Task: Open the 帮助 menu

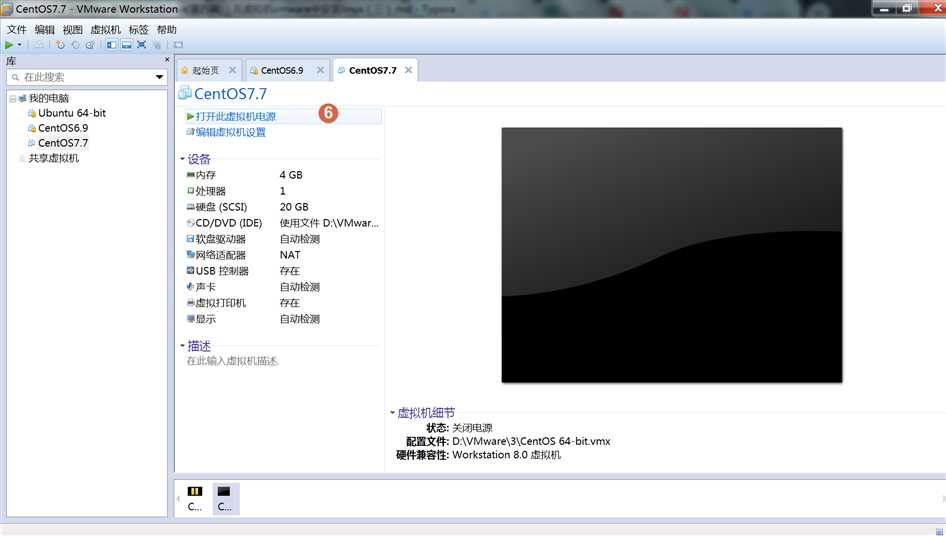Action: pos(167,30)
